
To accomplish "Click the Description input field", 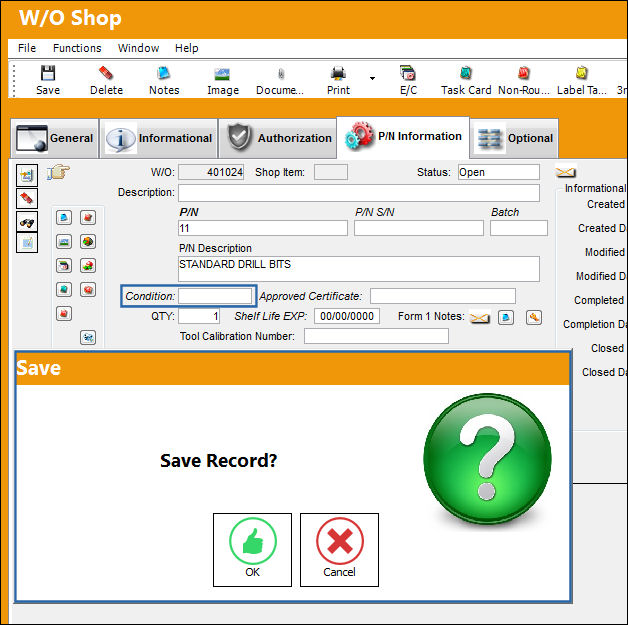I will point(359,193).
